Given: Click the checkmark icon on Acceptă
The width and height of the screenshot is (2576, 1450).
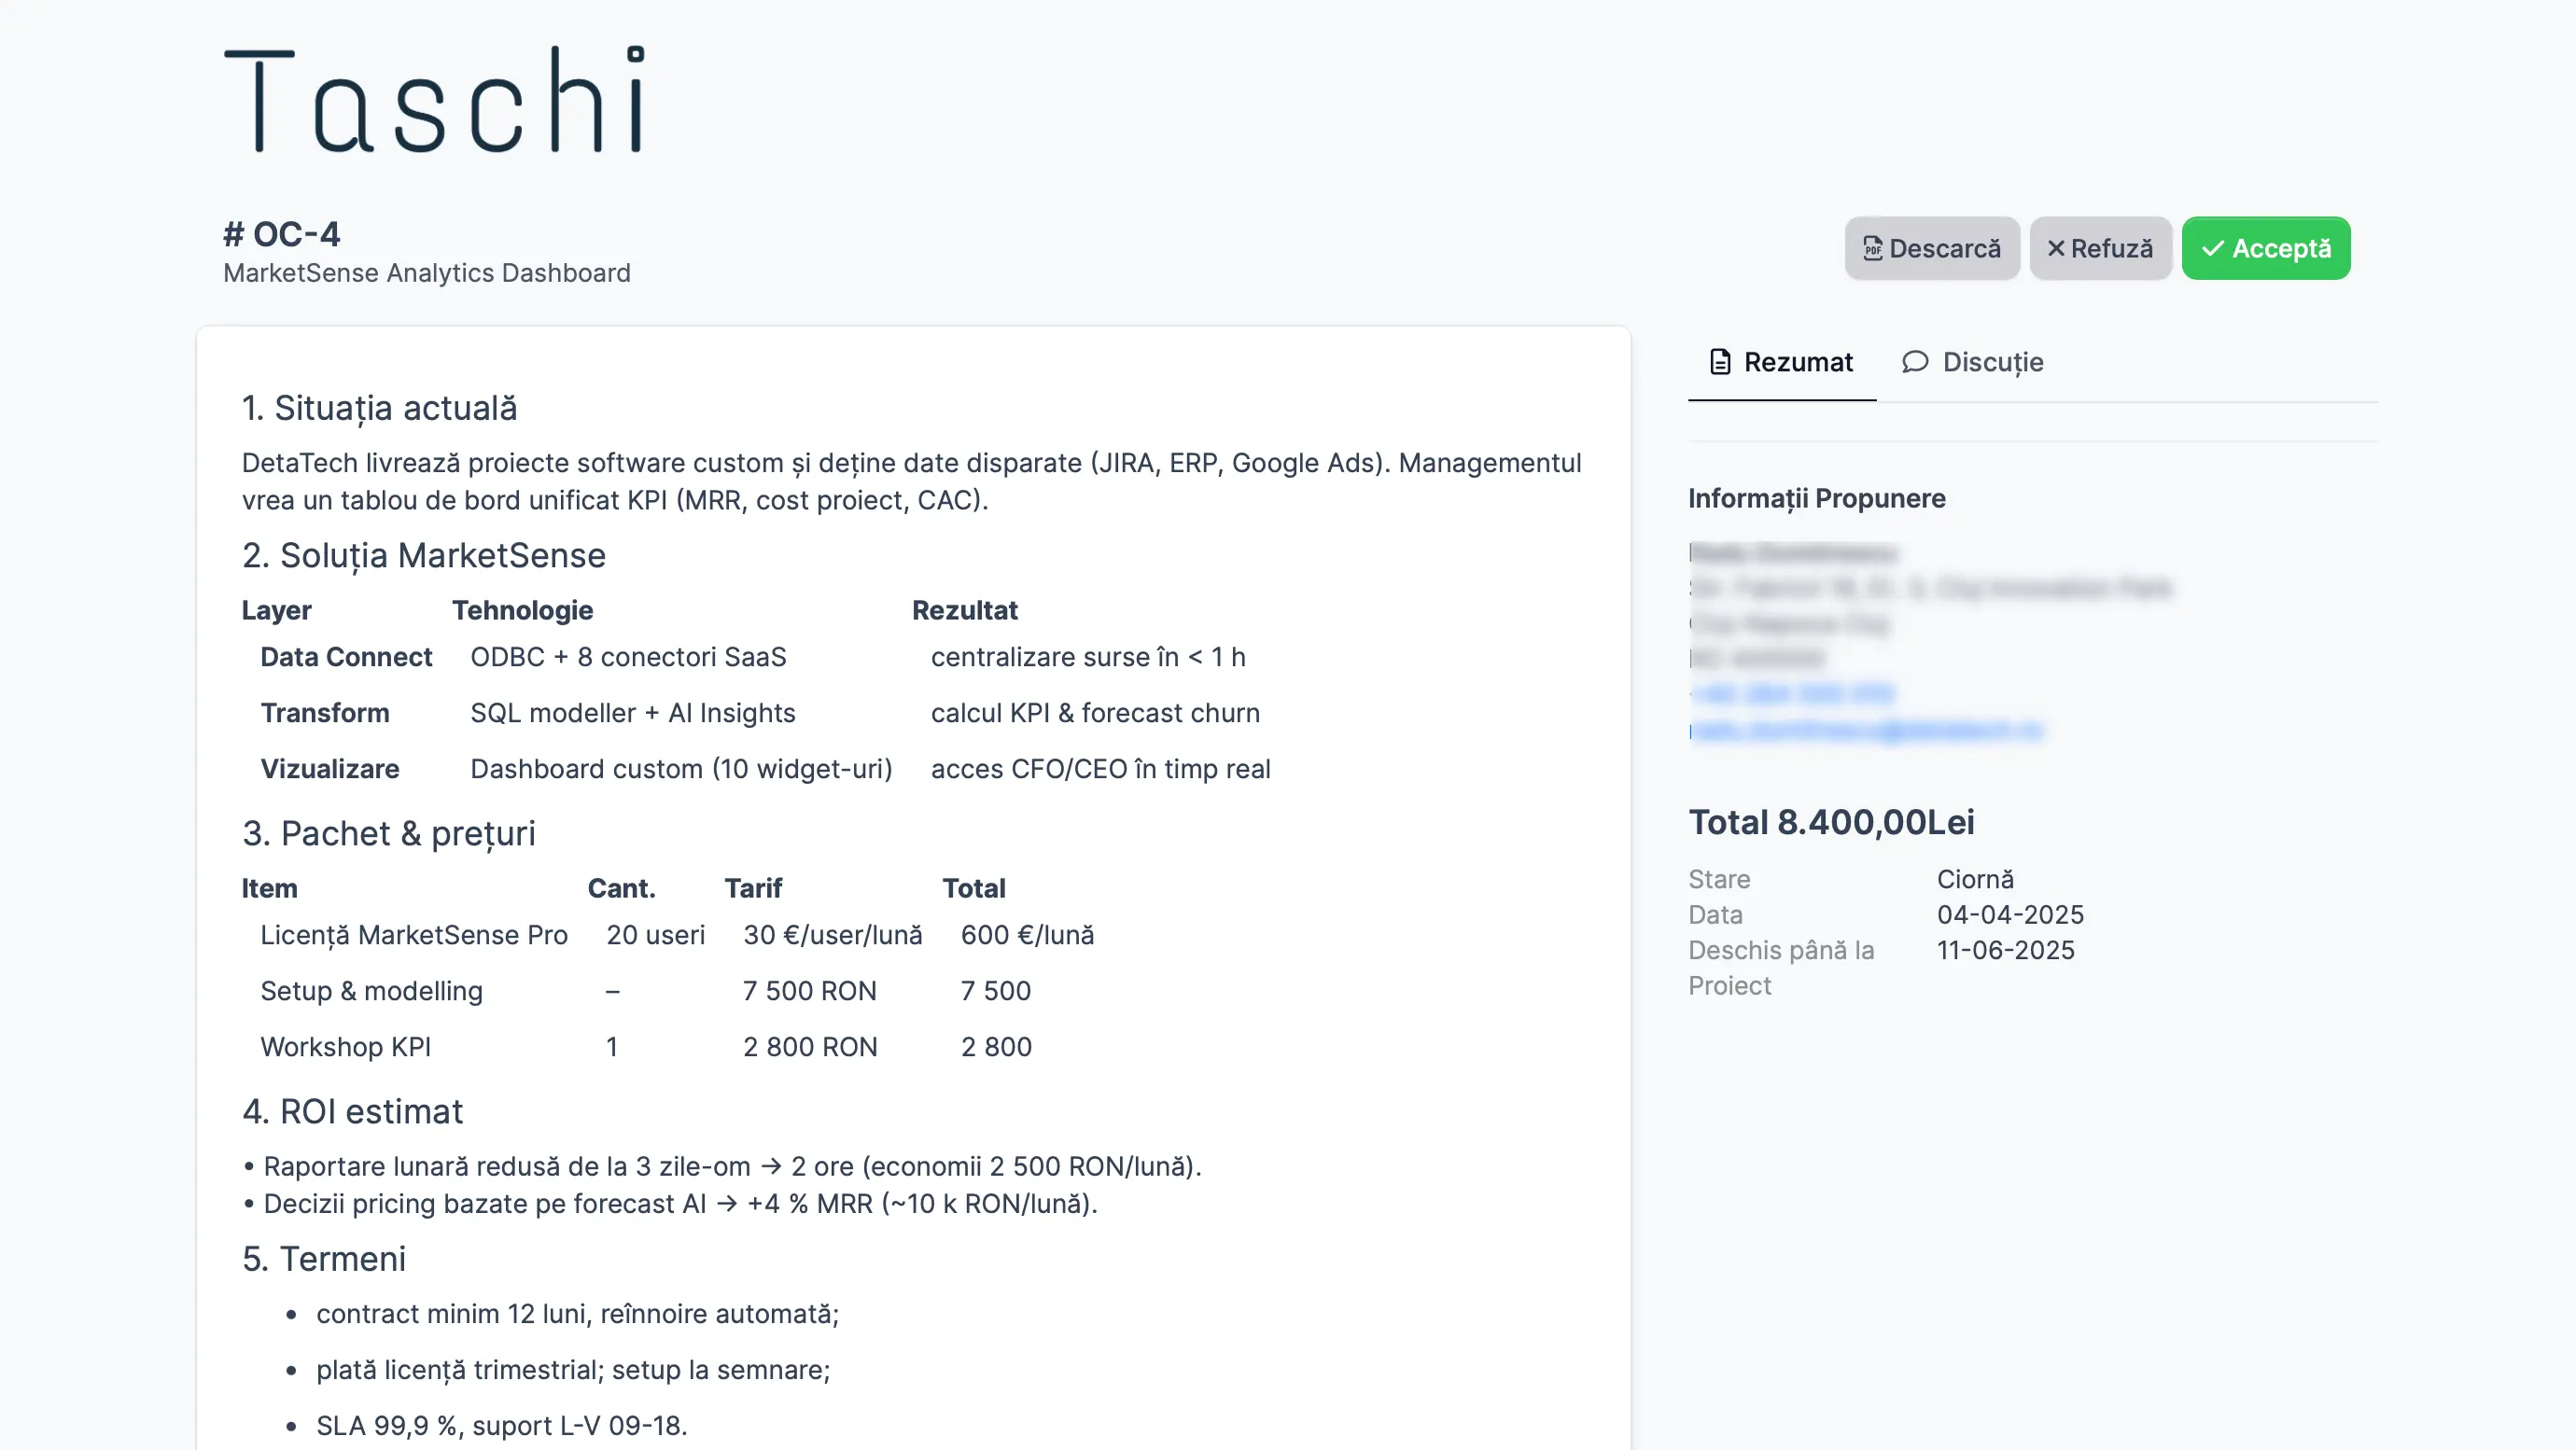Looking at the screenshot, I should pos(2213,248).
